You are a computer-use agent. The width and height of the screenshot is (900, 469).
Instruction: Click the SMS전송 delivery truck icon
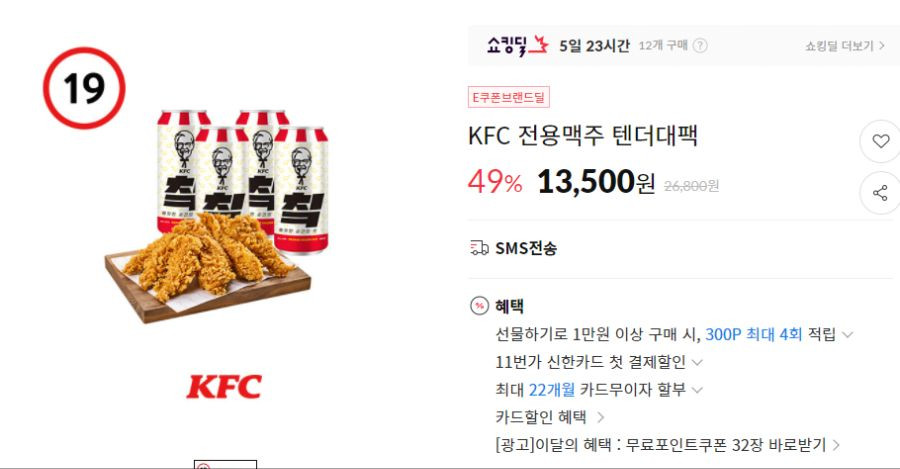[x=479, y=248]
